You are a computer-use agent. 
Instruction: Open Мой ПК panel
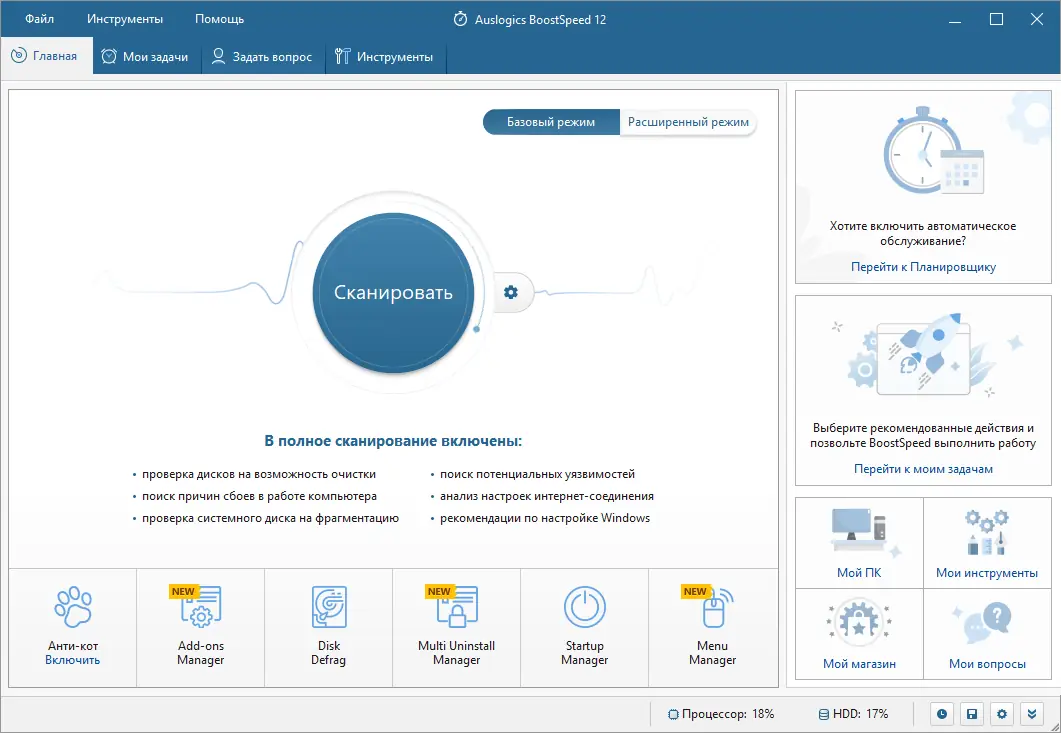click(x=858, y=542)
